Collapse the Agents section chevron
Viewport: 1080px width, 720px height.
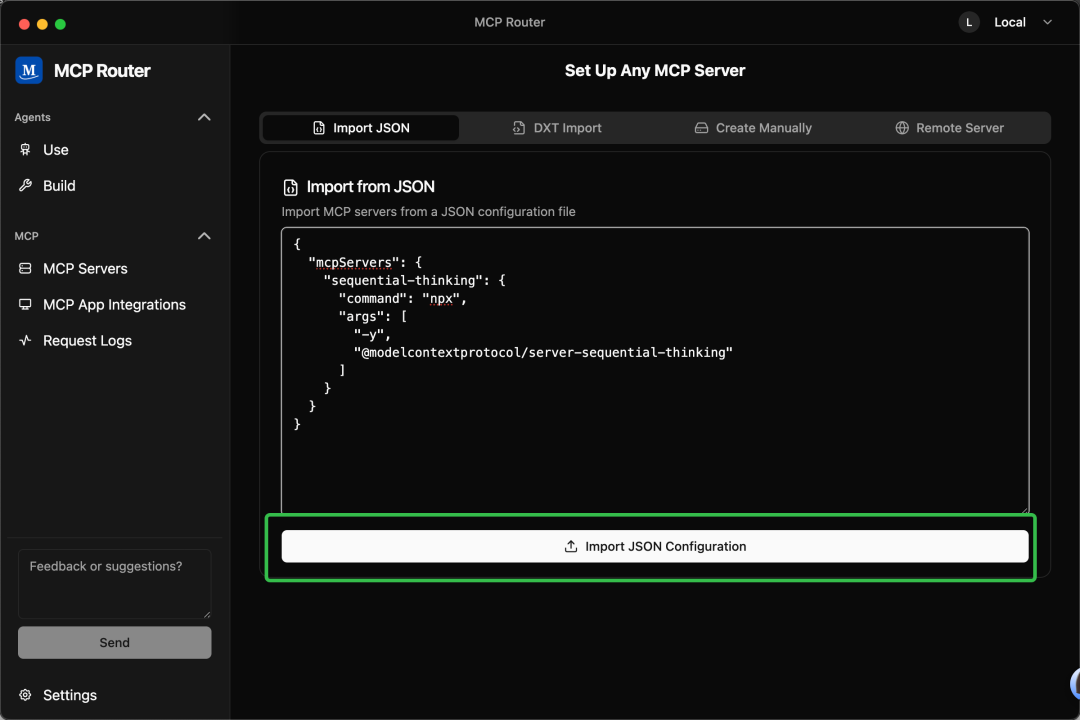coord(204,117)
